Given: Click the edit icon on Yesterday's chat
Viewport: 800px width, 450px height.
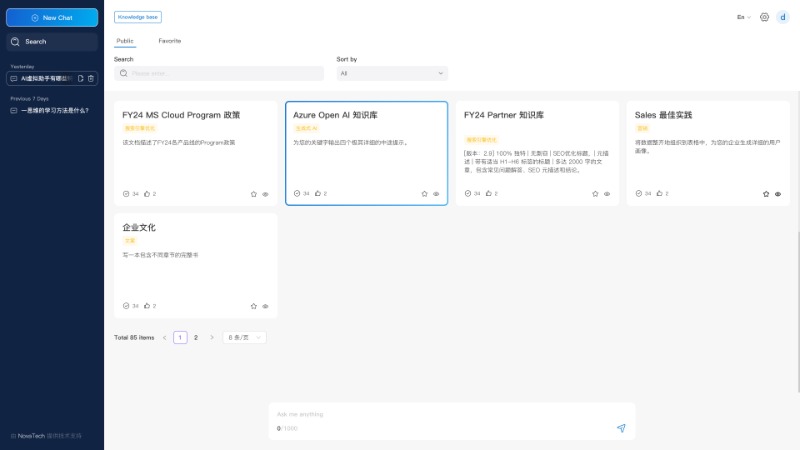Looking at the screenshot, I should click(x=80, y=78).
